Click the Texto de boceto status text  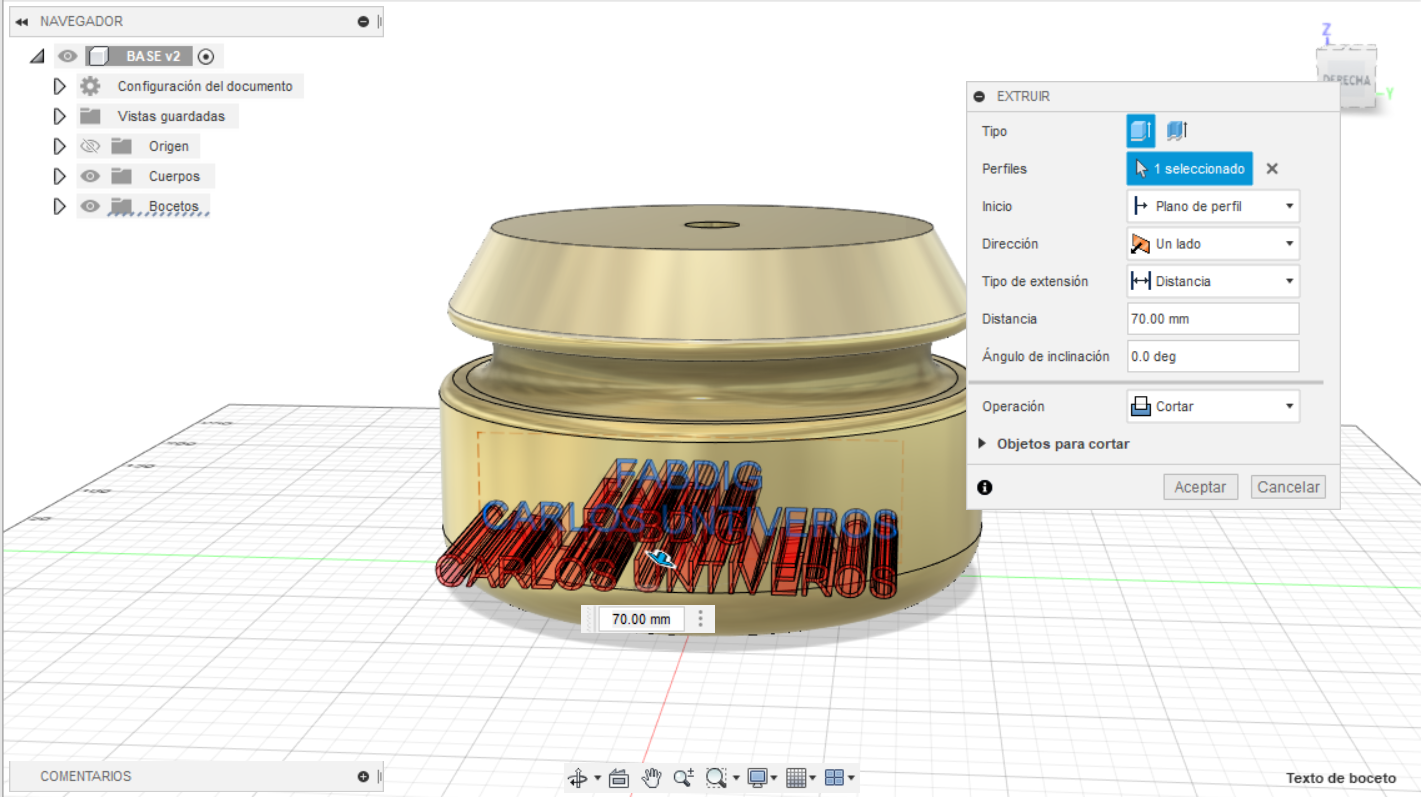coord(1341,778)
